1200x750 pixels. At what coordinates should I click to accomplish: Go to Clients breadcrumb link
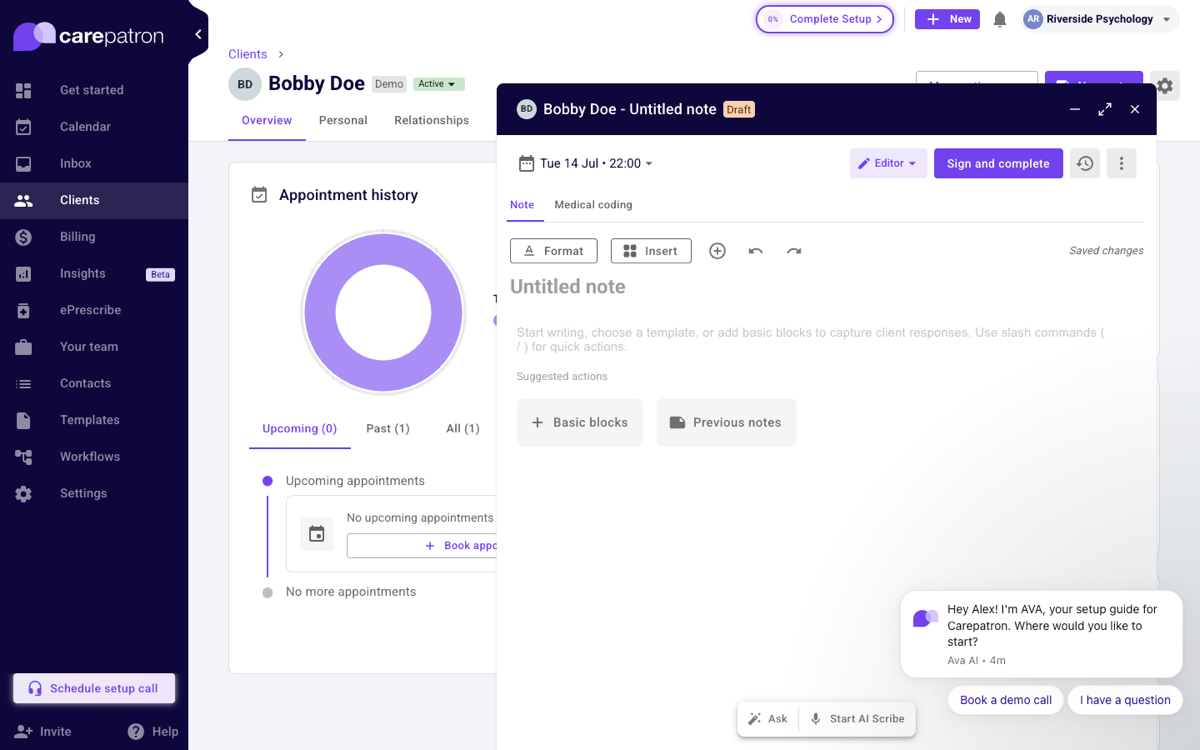click(x=248, y=54)
